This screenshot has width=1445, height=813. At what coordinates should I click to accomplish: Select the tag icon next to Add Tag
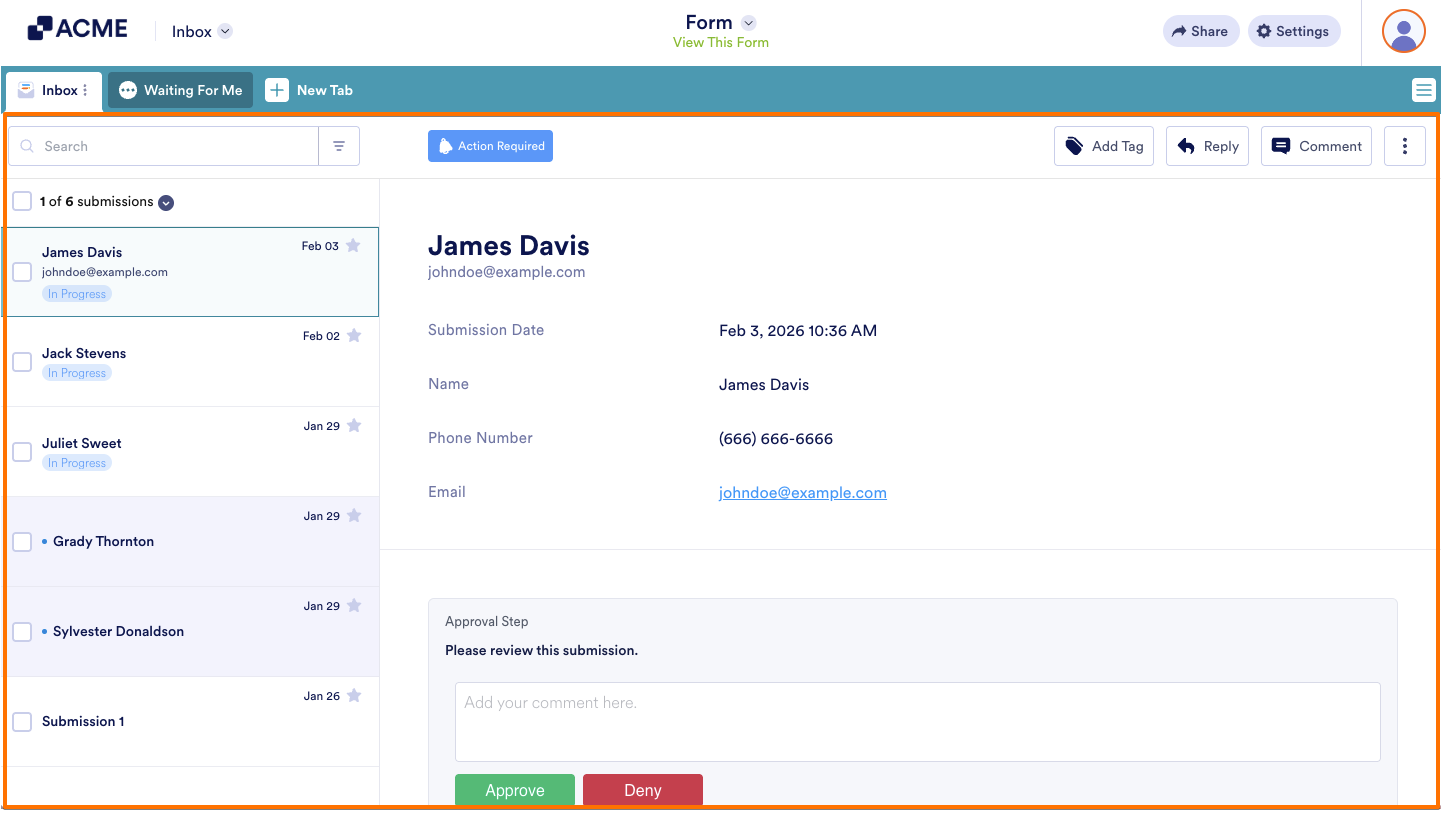(1073, 145)
